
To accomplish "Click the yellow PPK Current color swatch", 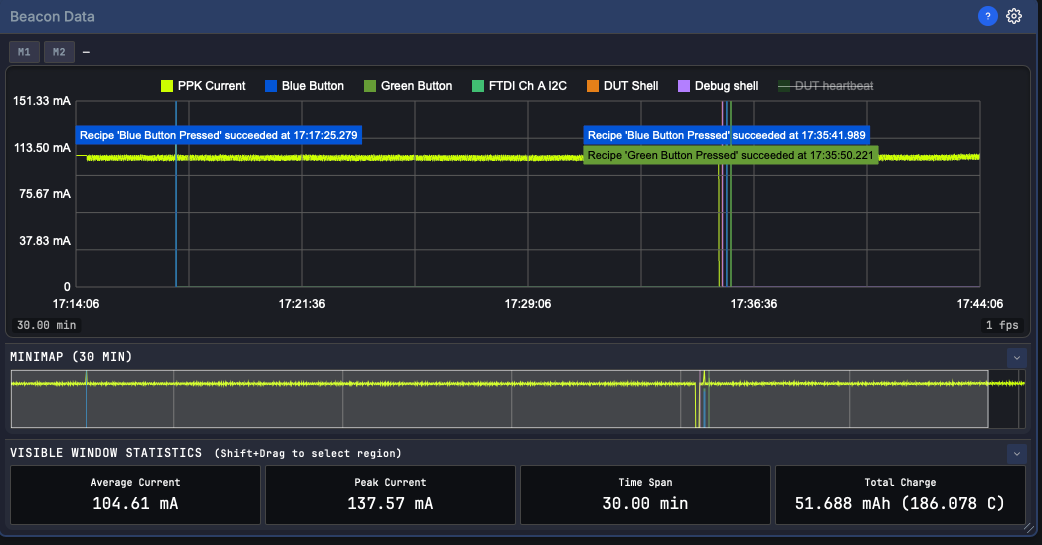I will (167, 86).
